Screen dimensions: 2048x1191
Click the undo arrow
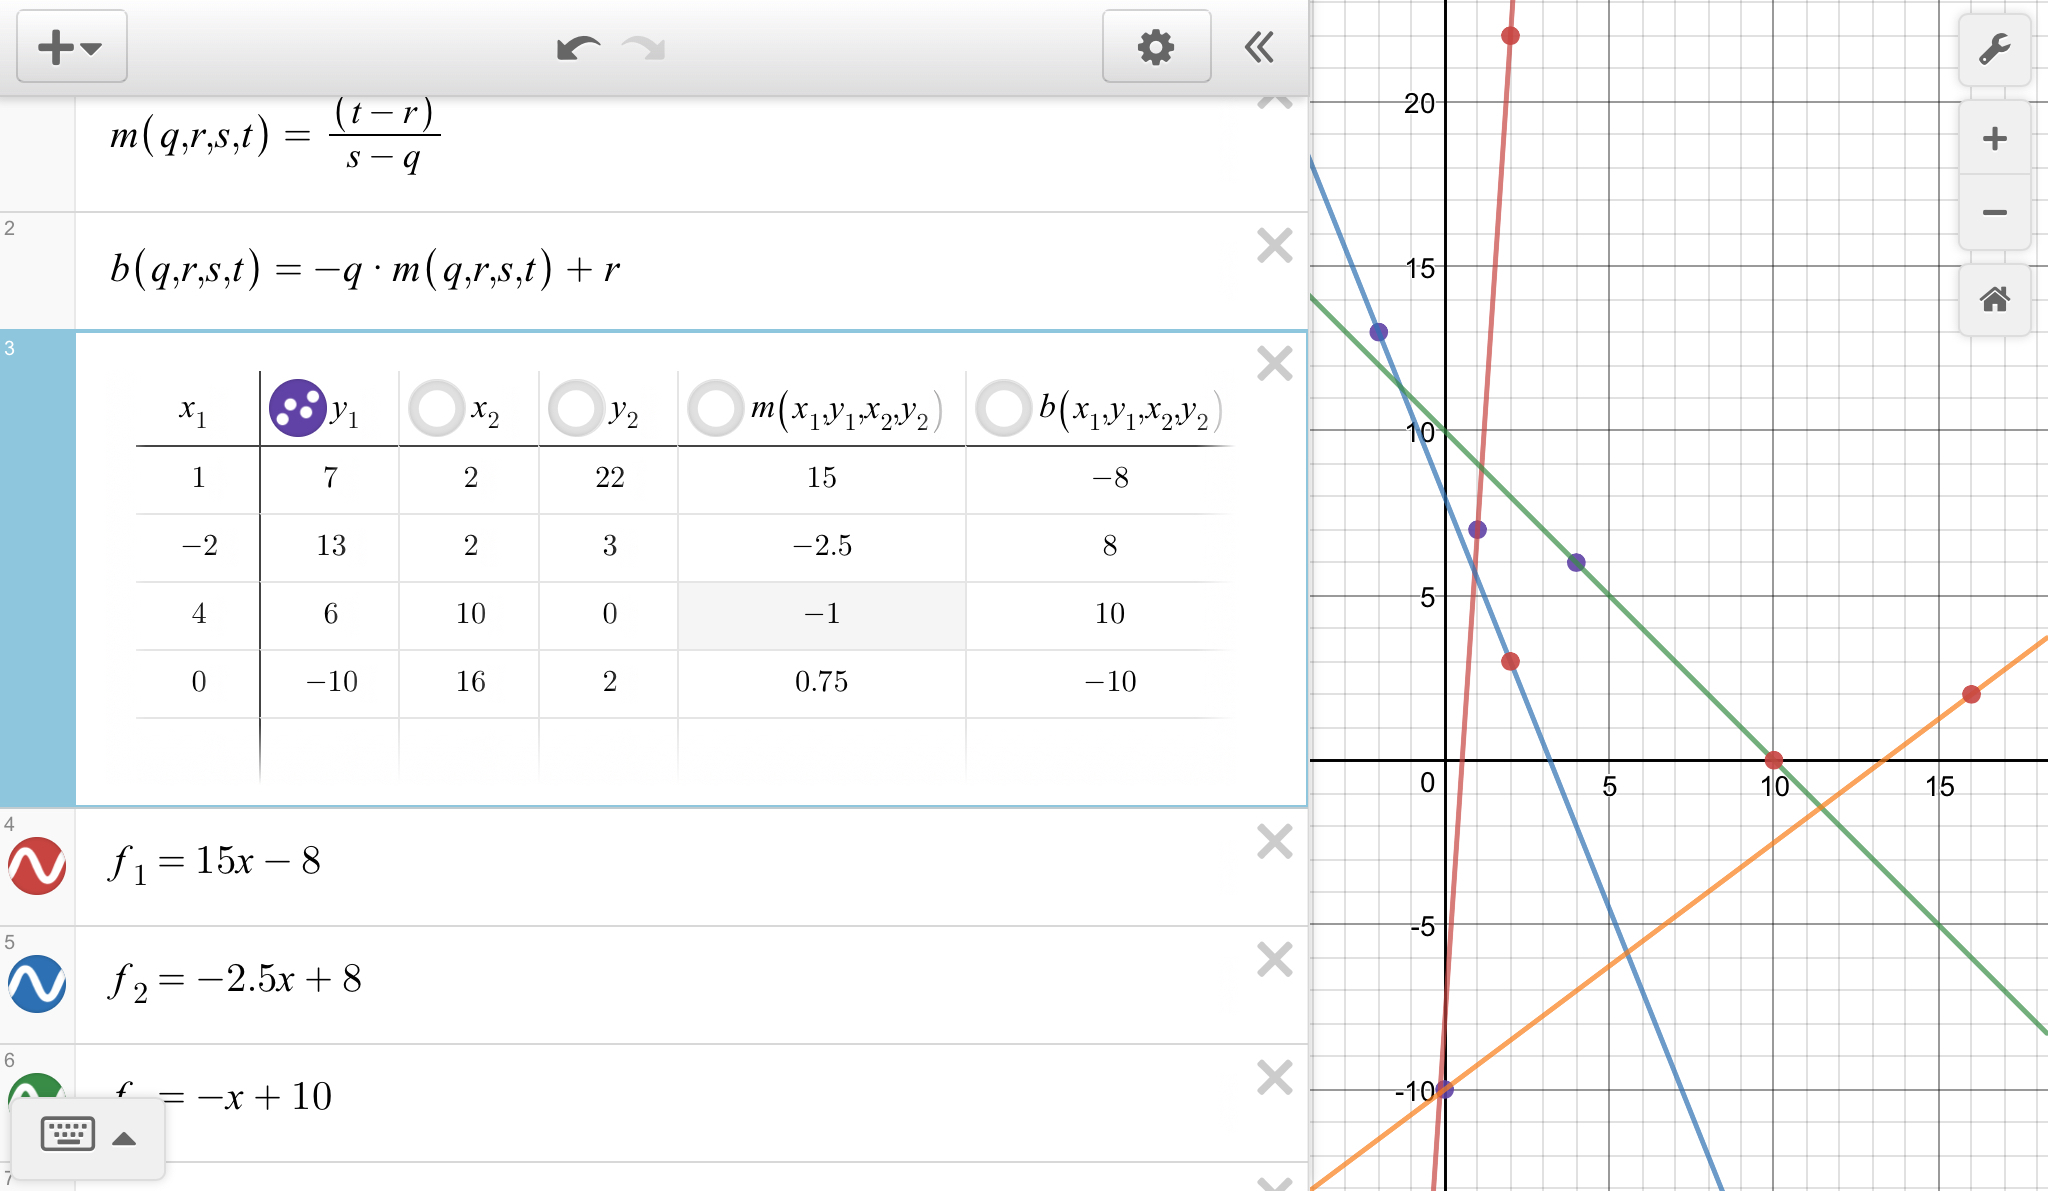(578, 48)
